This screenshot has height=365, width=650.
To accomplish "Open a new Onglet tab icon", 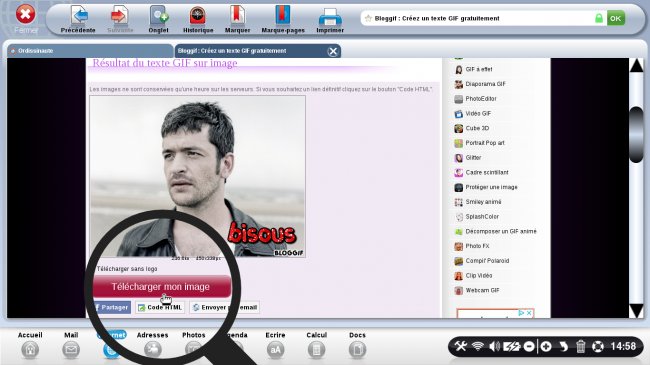I will pos(159,15).
